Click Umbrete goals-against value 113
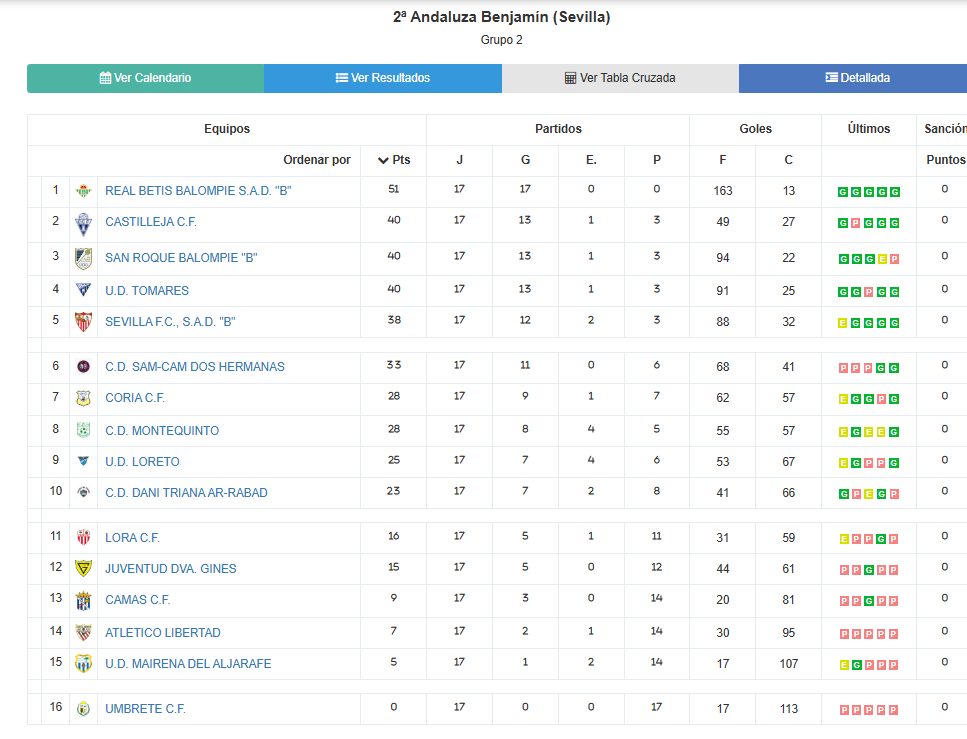Screen dimensions: 967x739 pyautogui.click(x=789, y=709)
